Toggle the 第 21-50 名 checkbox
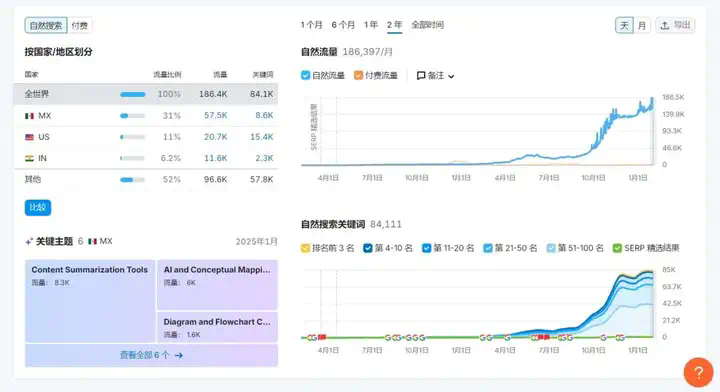Screen dimensions: 720x392 coord(488,248)
